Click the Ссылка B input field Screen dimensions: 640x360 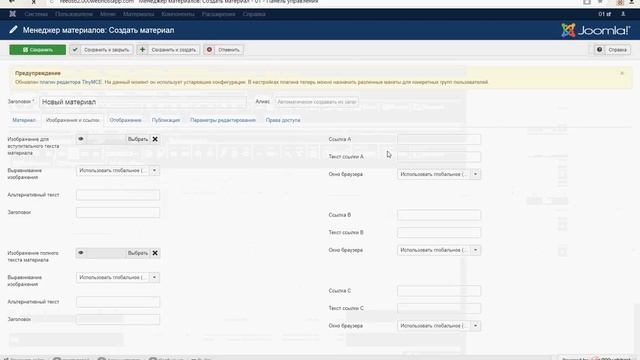coord(439,215)
